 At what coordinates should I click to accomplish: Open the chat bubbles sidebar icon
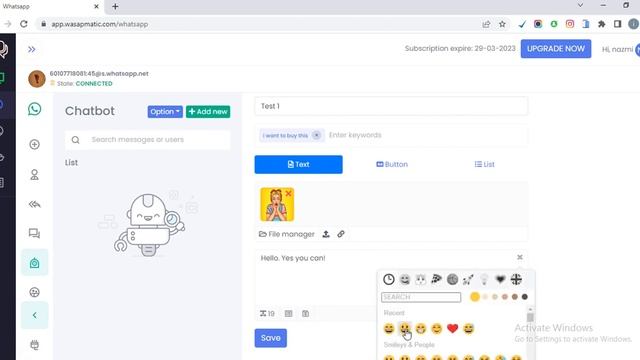[35, 233]
